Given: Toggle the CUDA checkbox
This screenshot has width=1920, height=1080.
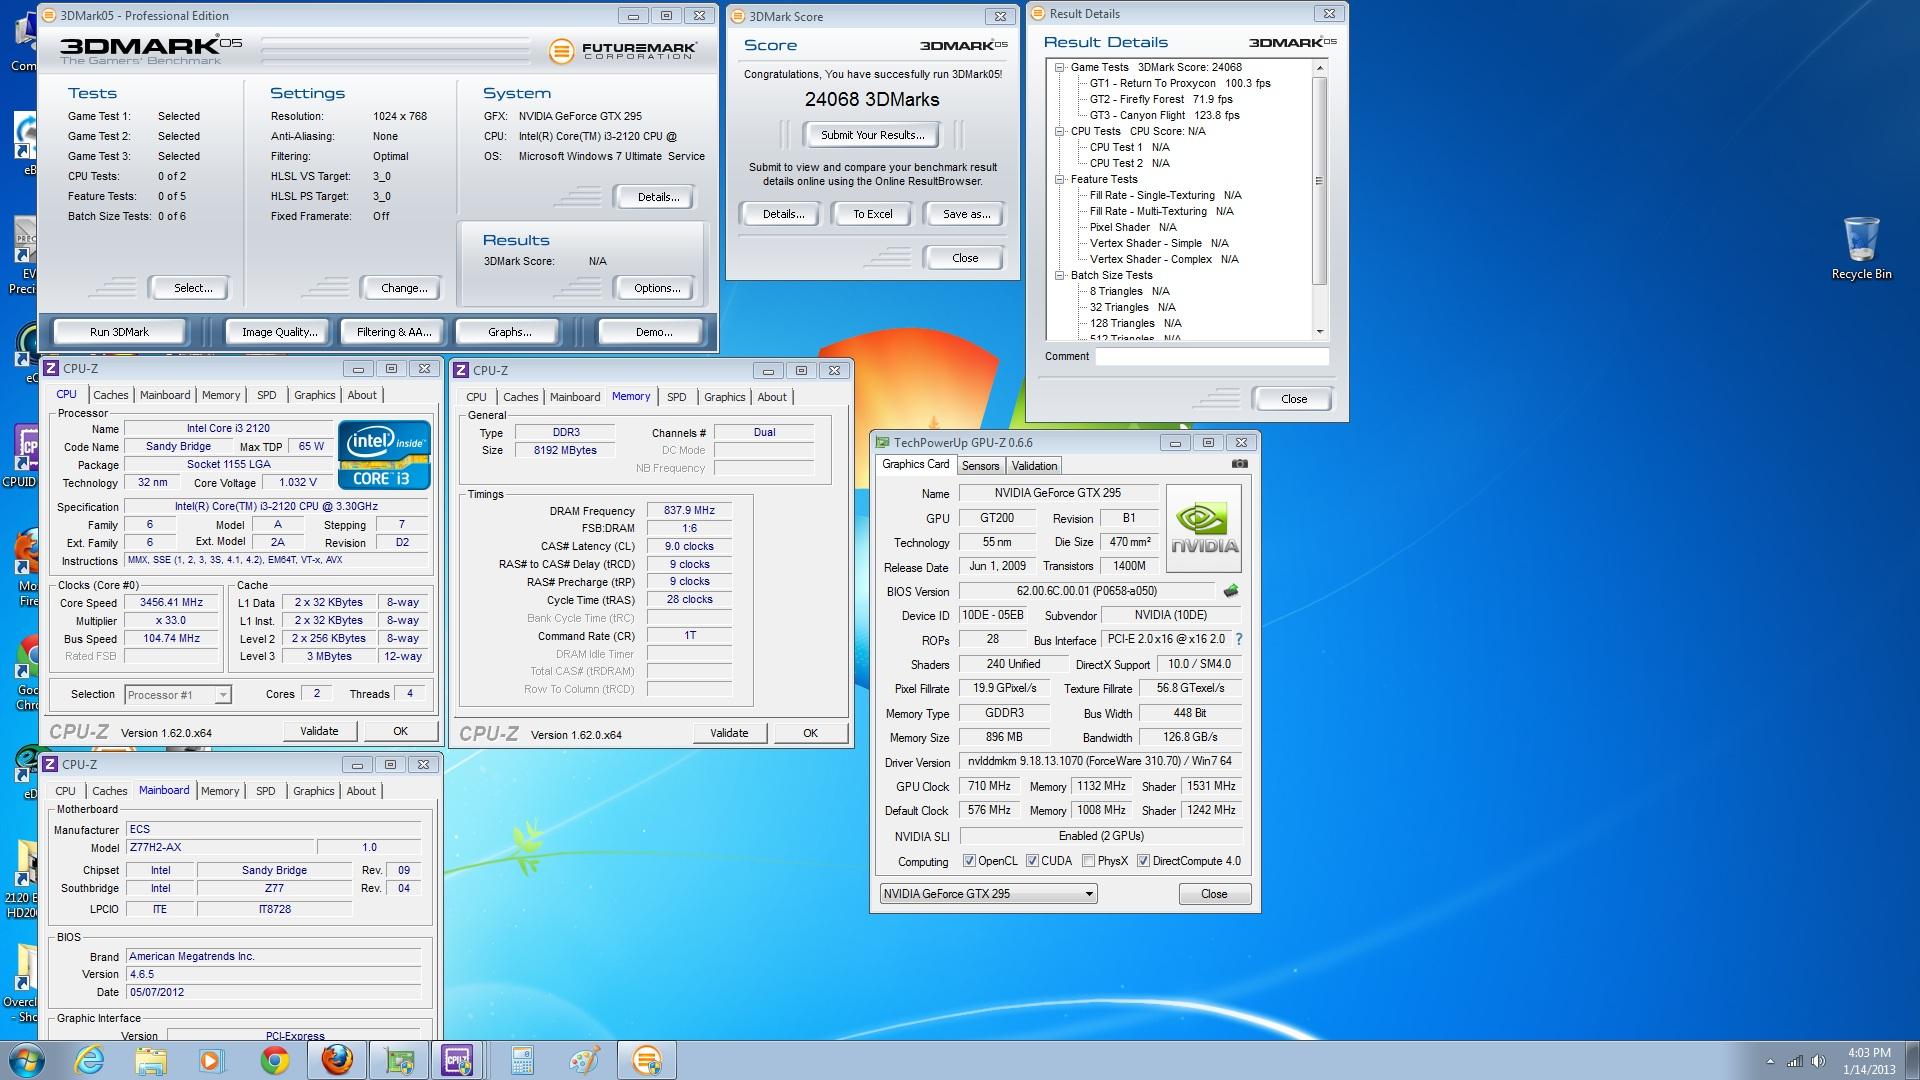Looking at the screenshot, I should [1032, 861].
